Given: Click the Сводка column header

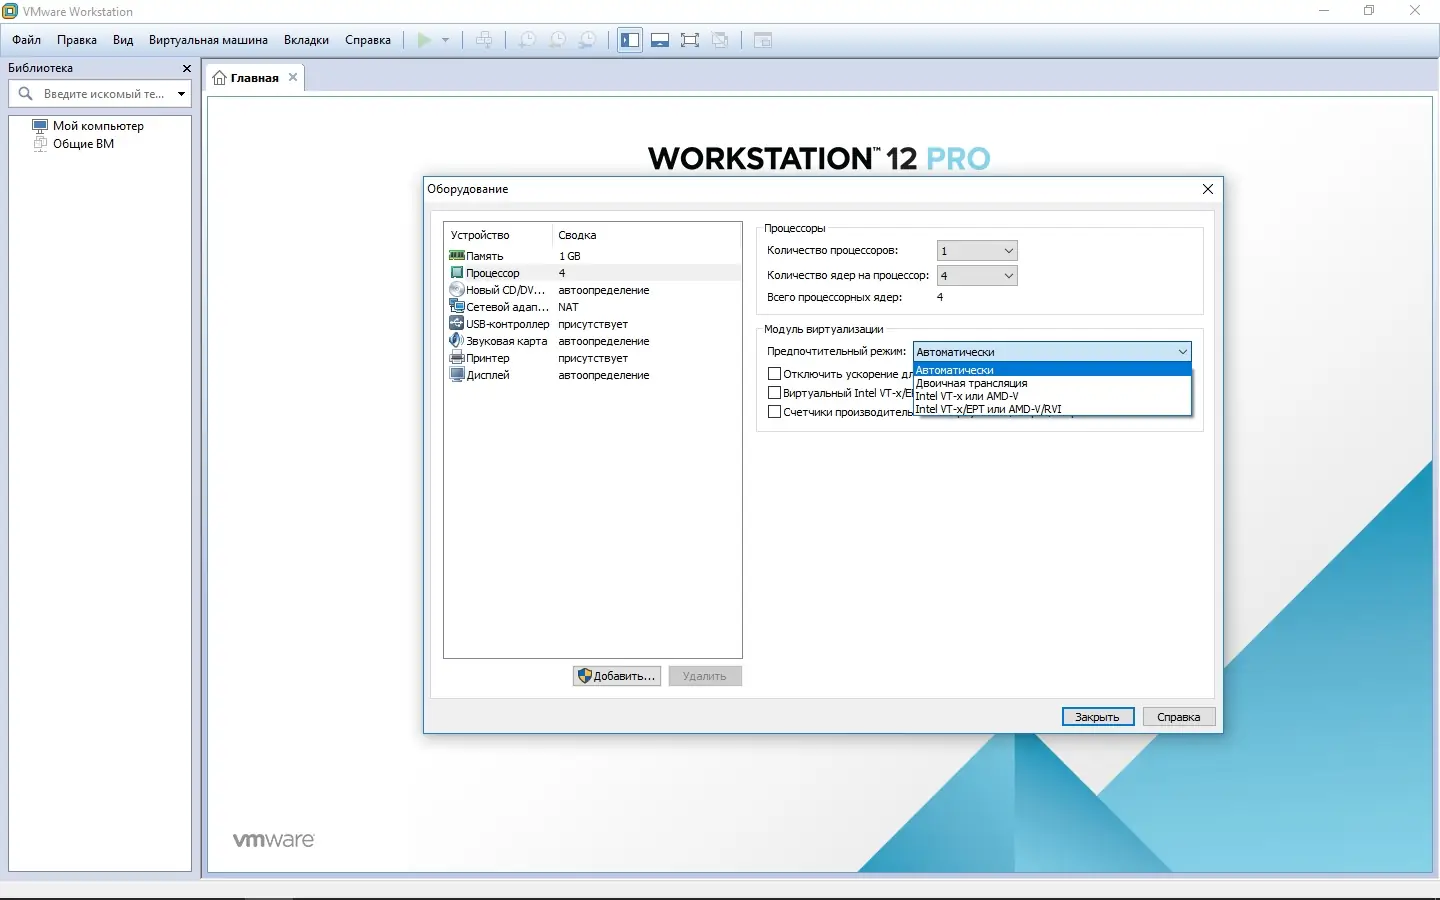Looking at the screenshot, I should click(x=647, y=235).
